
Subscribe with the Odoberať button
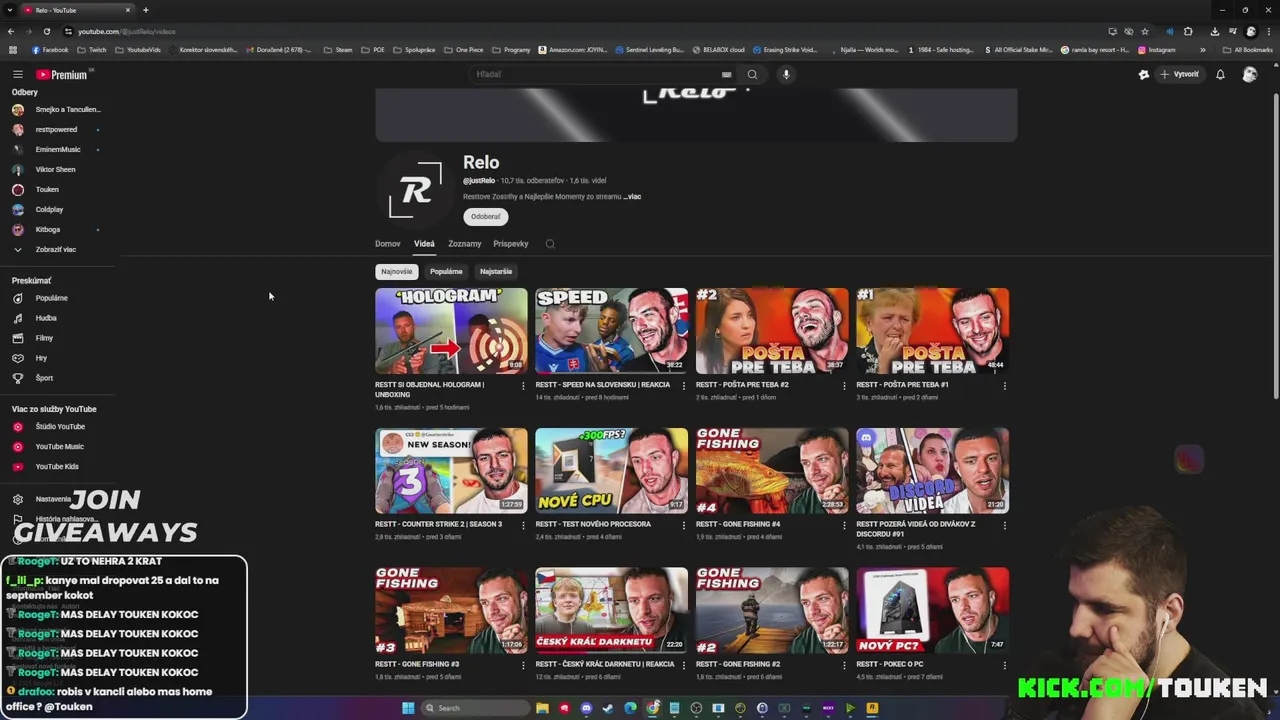[485, 216]
